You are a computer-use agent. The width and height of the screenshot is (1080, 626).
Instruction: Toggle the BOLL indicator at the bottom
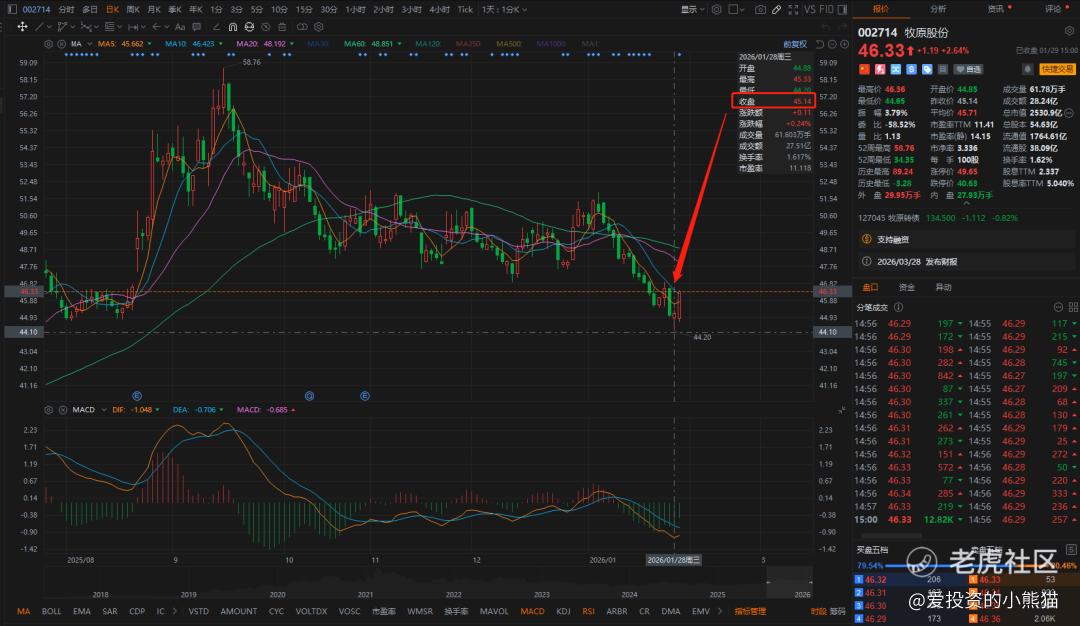[52, 612]
